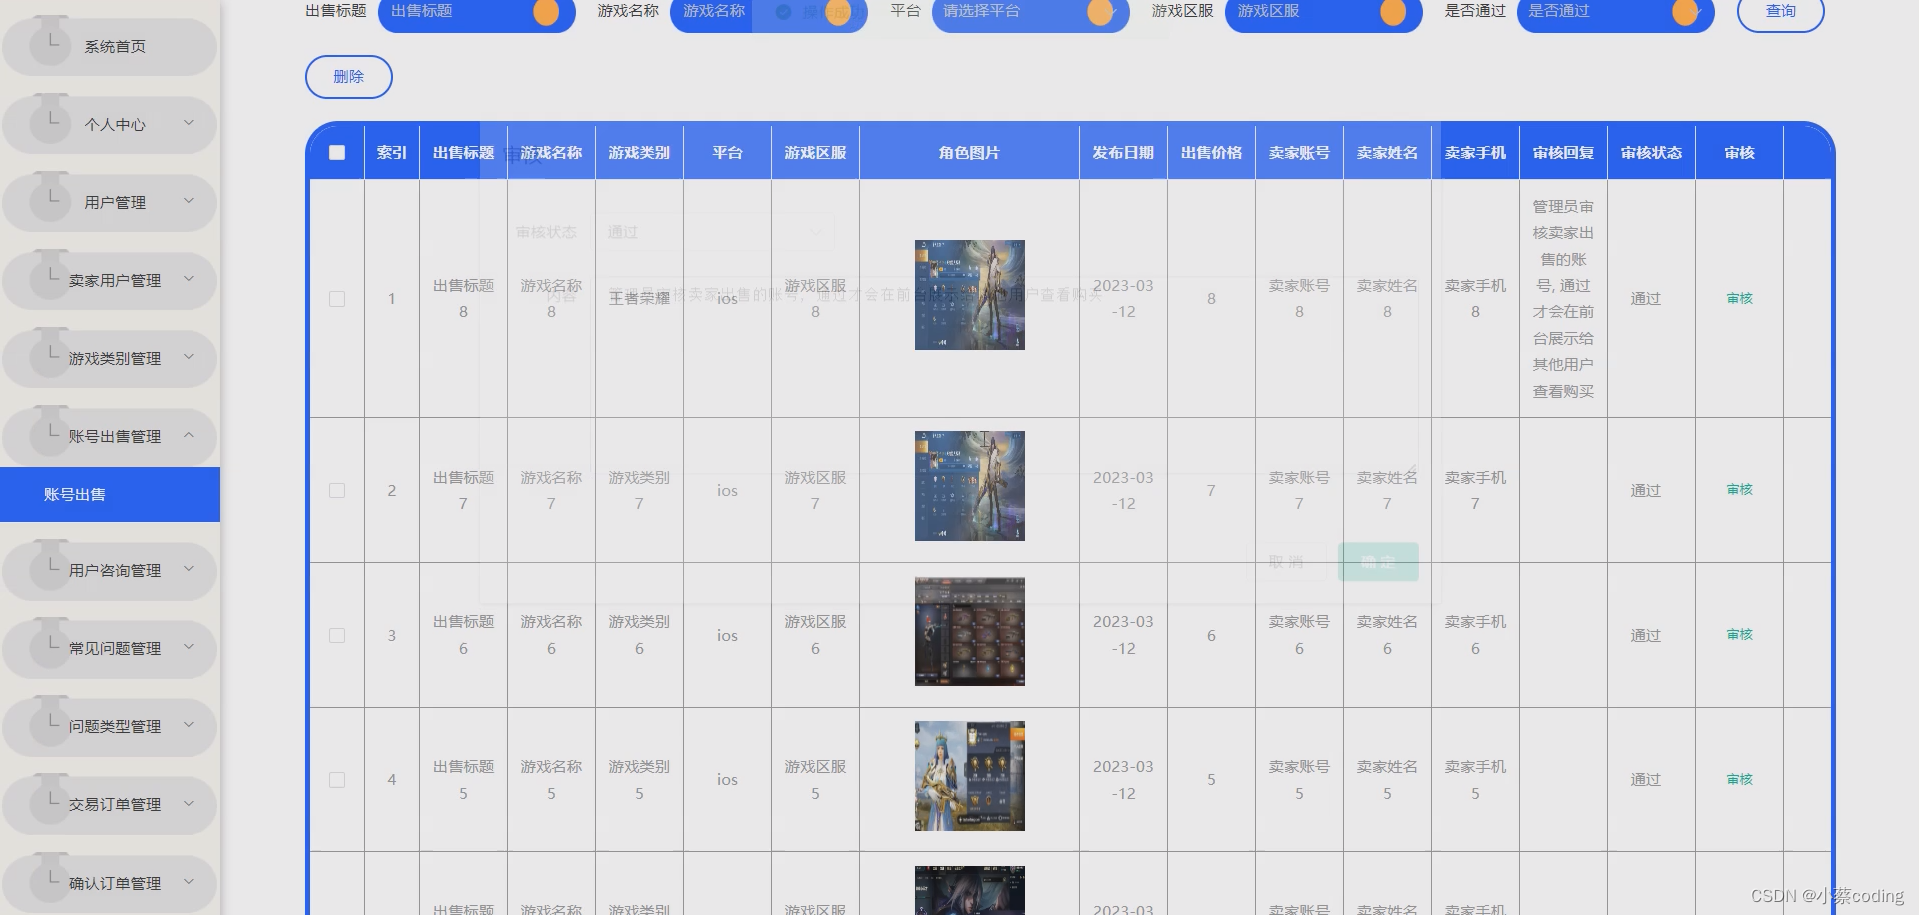Click 通过 status in row 1
1919x915 pixels.
[x=1645, y=299]
